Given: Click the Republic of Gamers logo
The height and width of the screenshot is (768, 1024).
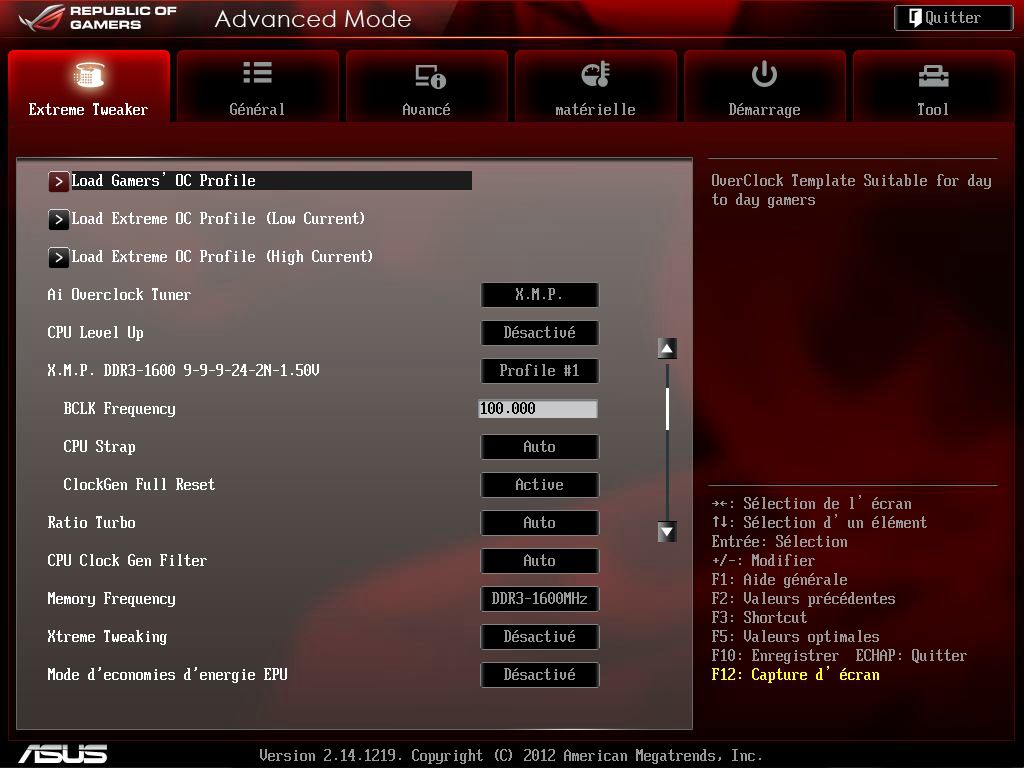Looking at the screenshot, I should point(97,18).
